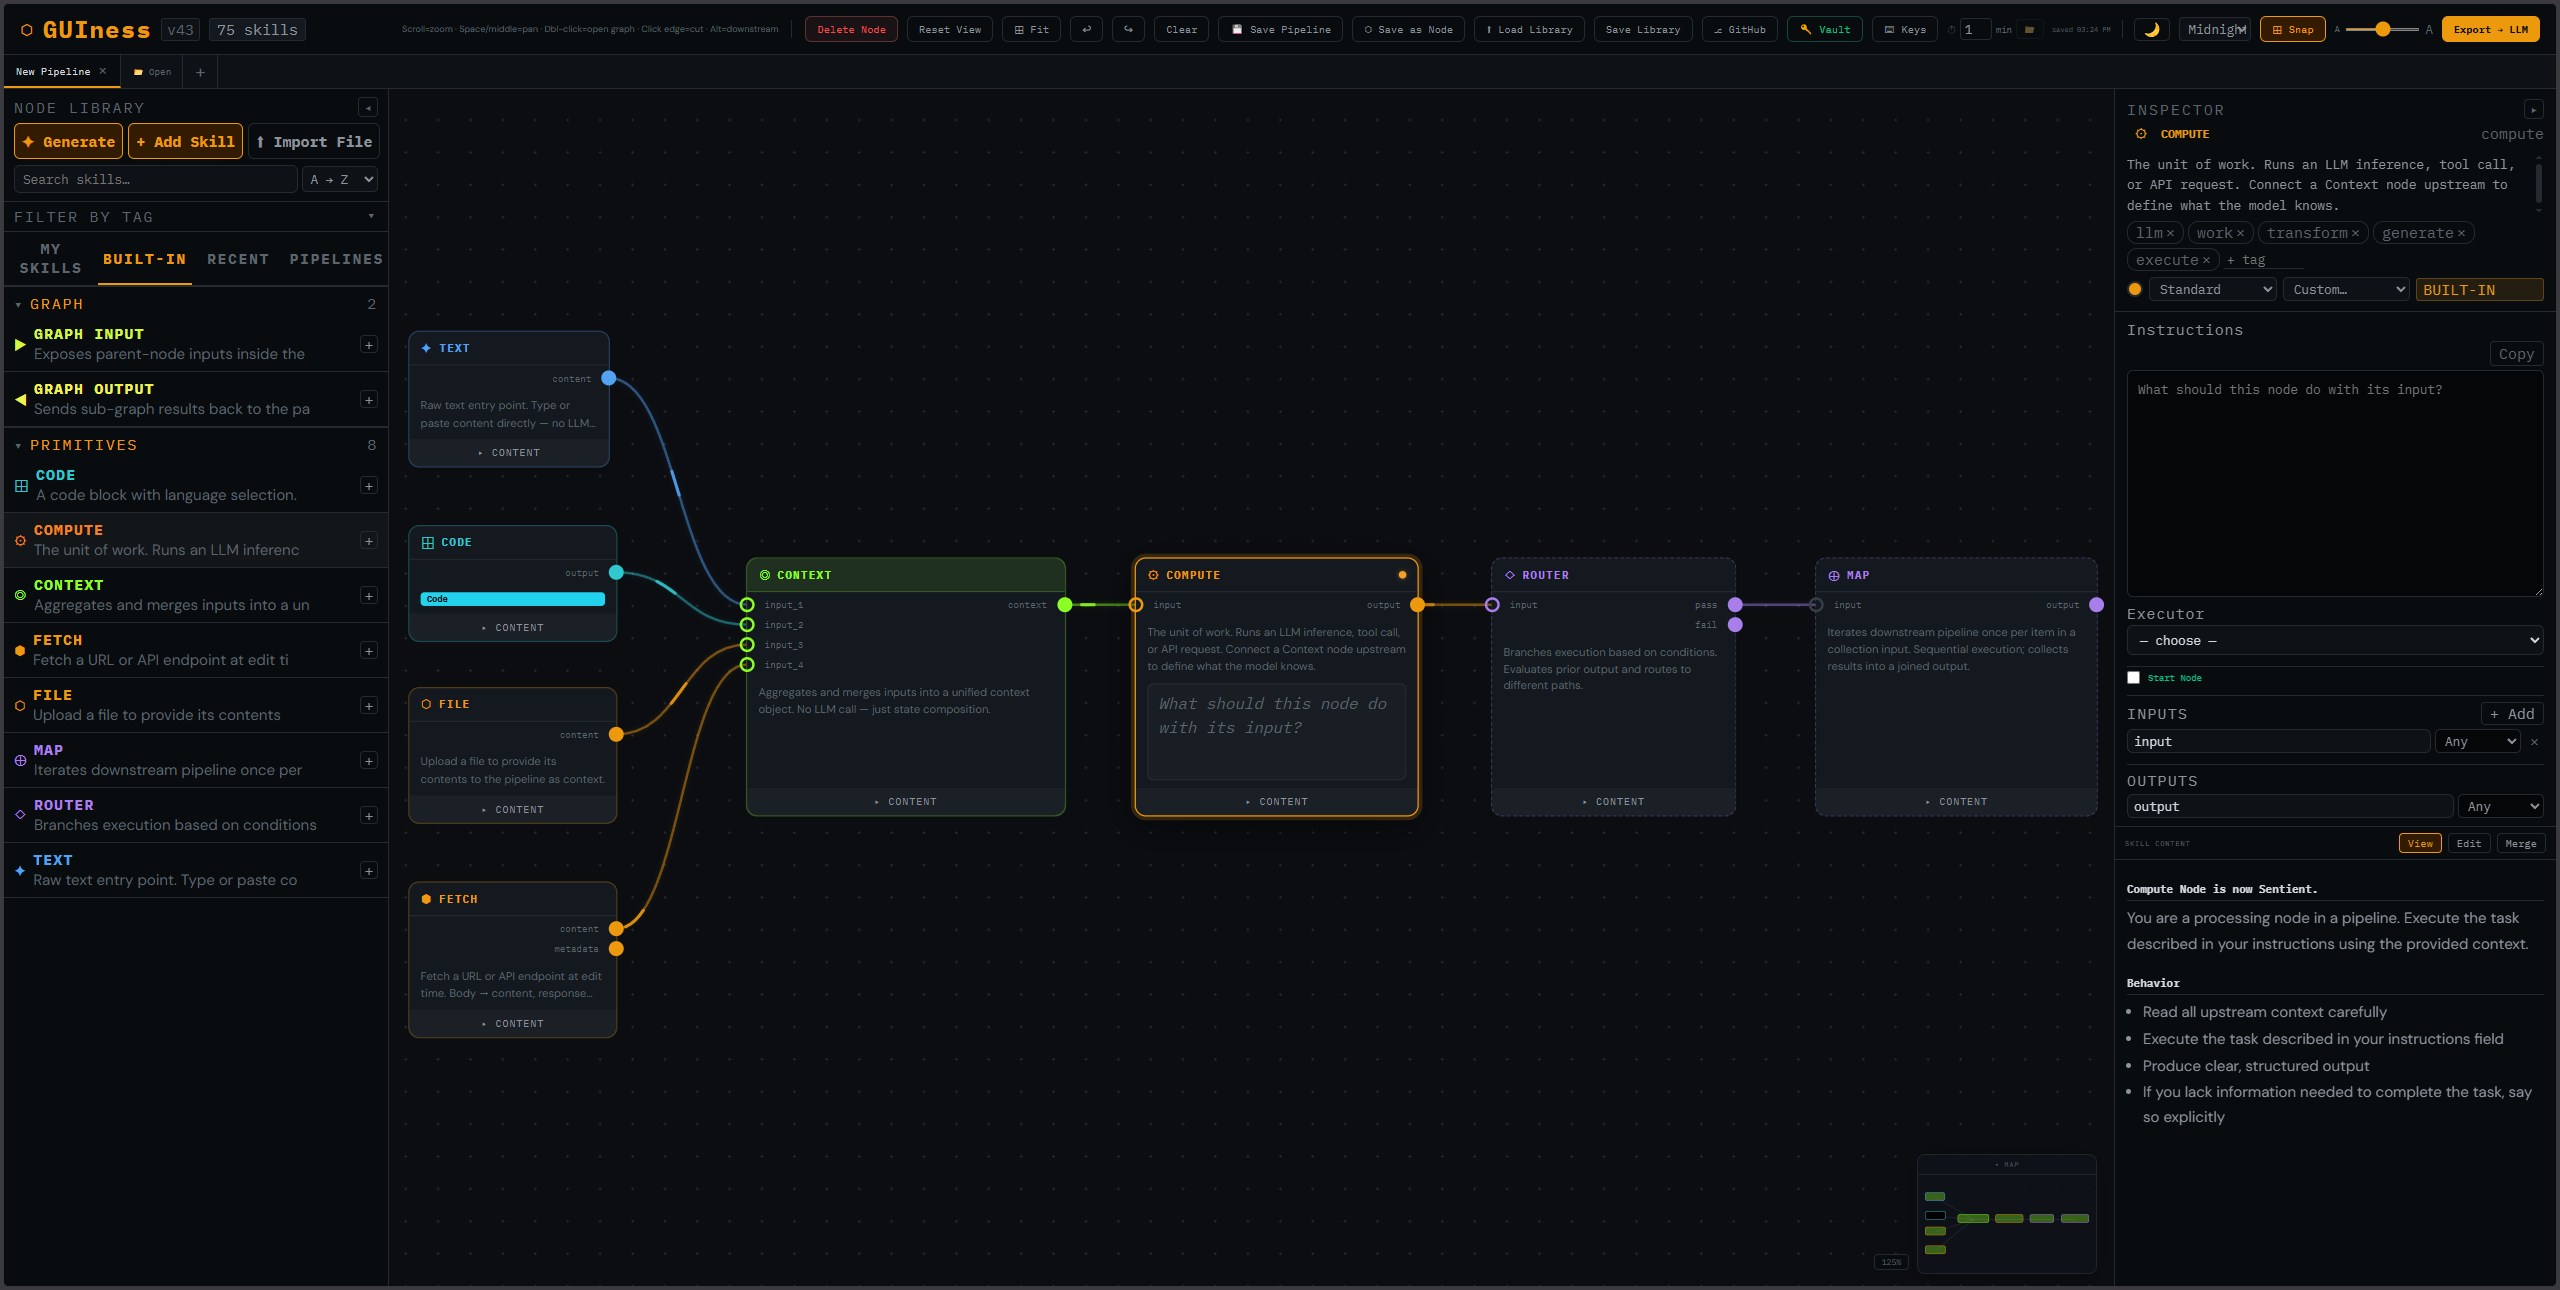Click the folder icon next to autosave minutes
Image resolution: width=2560 pixels, height=1290 pixels.
click(x=2029, y=30)
